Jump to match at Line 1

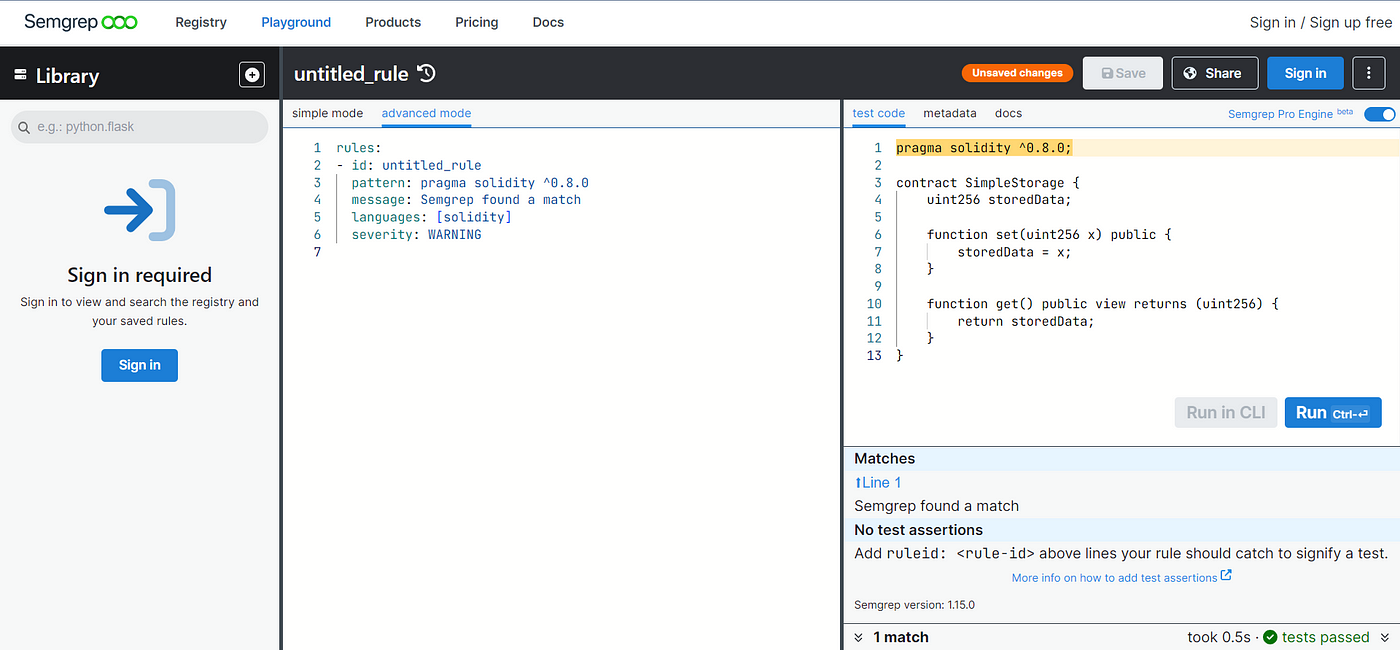coord(877,482)
